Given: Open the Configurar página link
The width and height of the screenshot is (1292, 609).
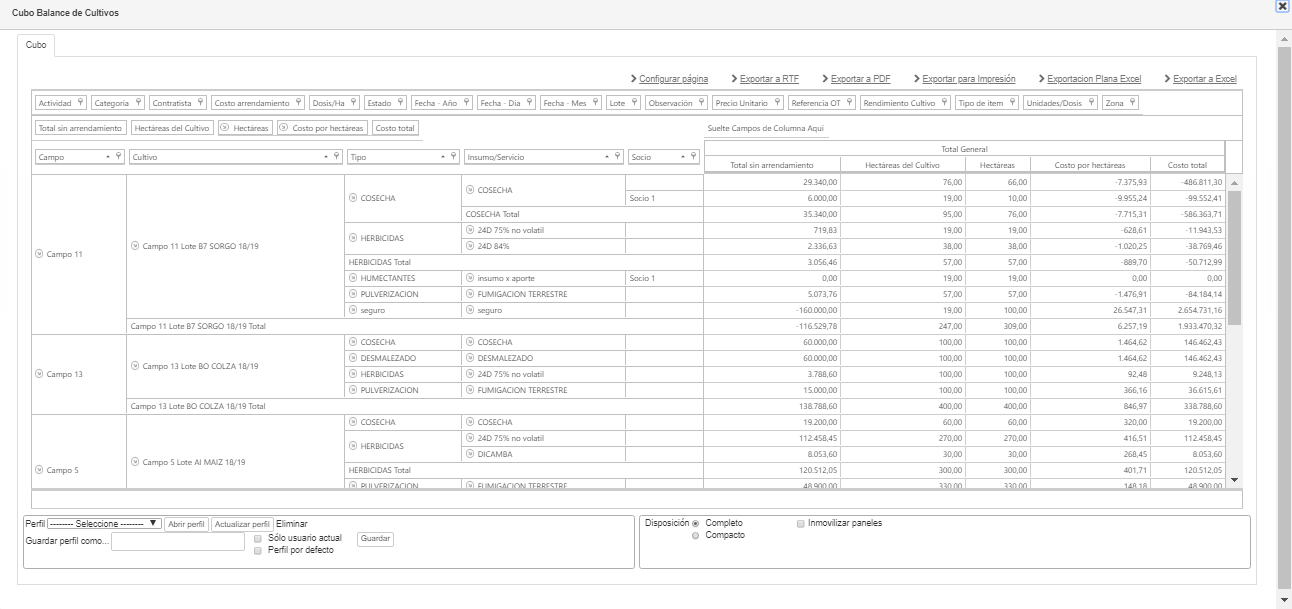Looking at the screenshot, I should tap(674, 78).
